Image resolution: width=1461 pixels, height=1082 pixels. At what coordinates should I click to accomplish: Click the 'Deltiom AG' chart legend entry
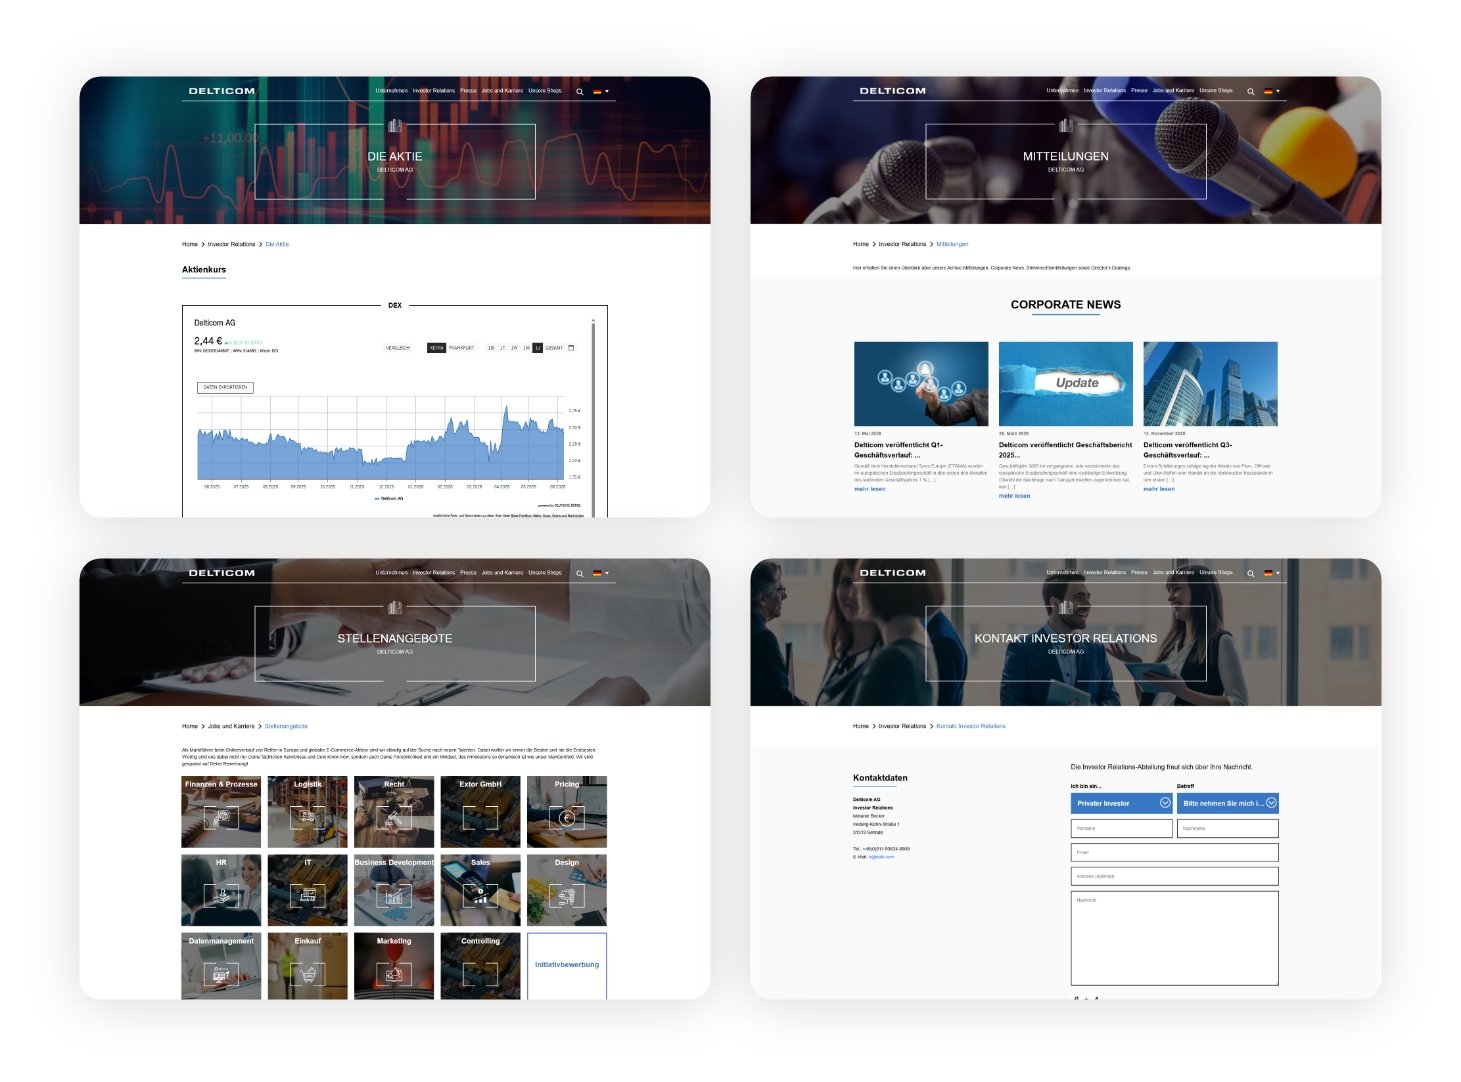[x=389, y=498]
